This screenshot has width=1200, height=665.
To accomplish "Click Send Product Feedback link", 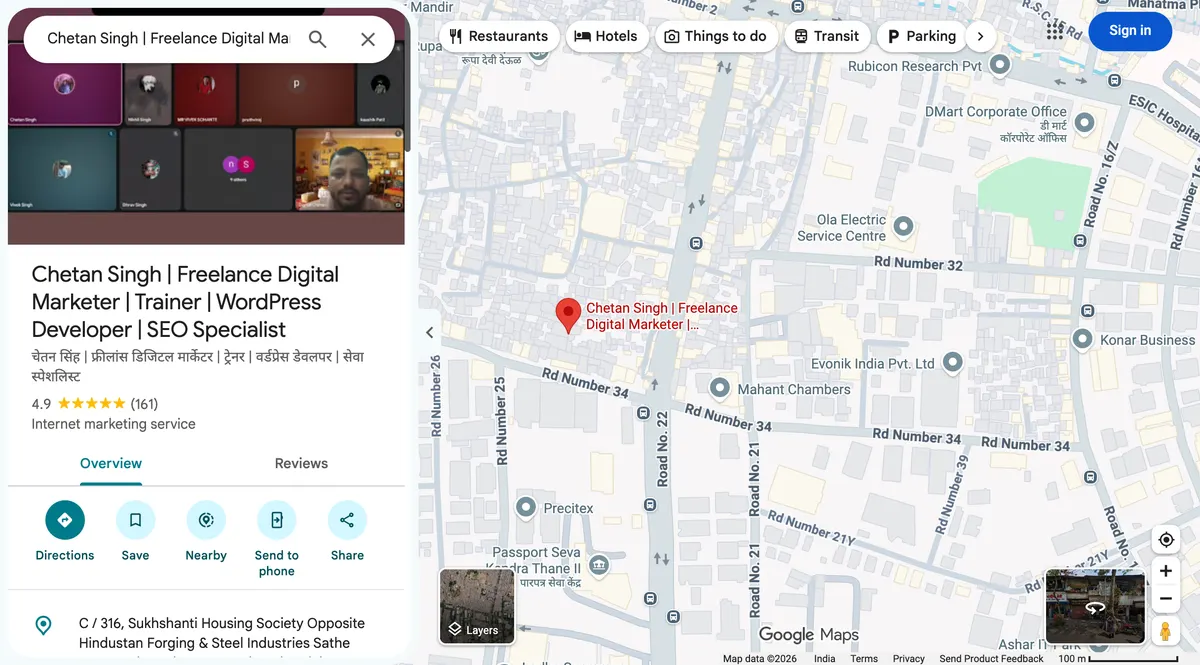I will tap(991, 658).
